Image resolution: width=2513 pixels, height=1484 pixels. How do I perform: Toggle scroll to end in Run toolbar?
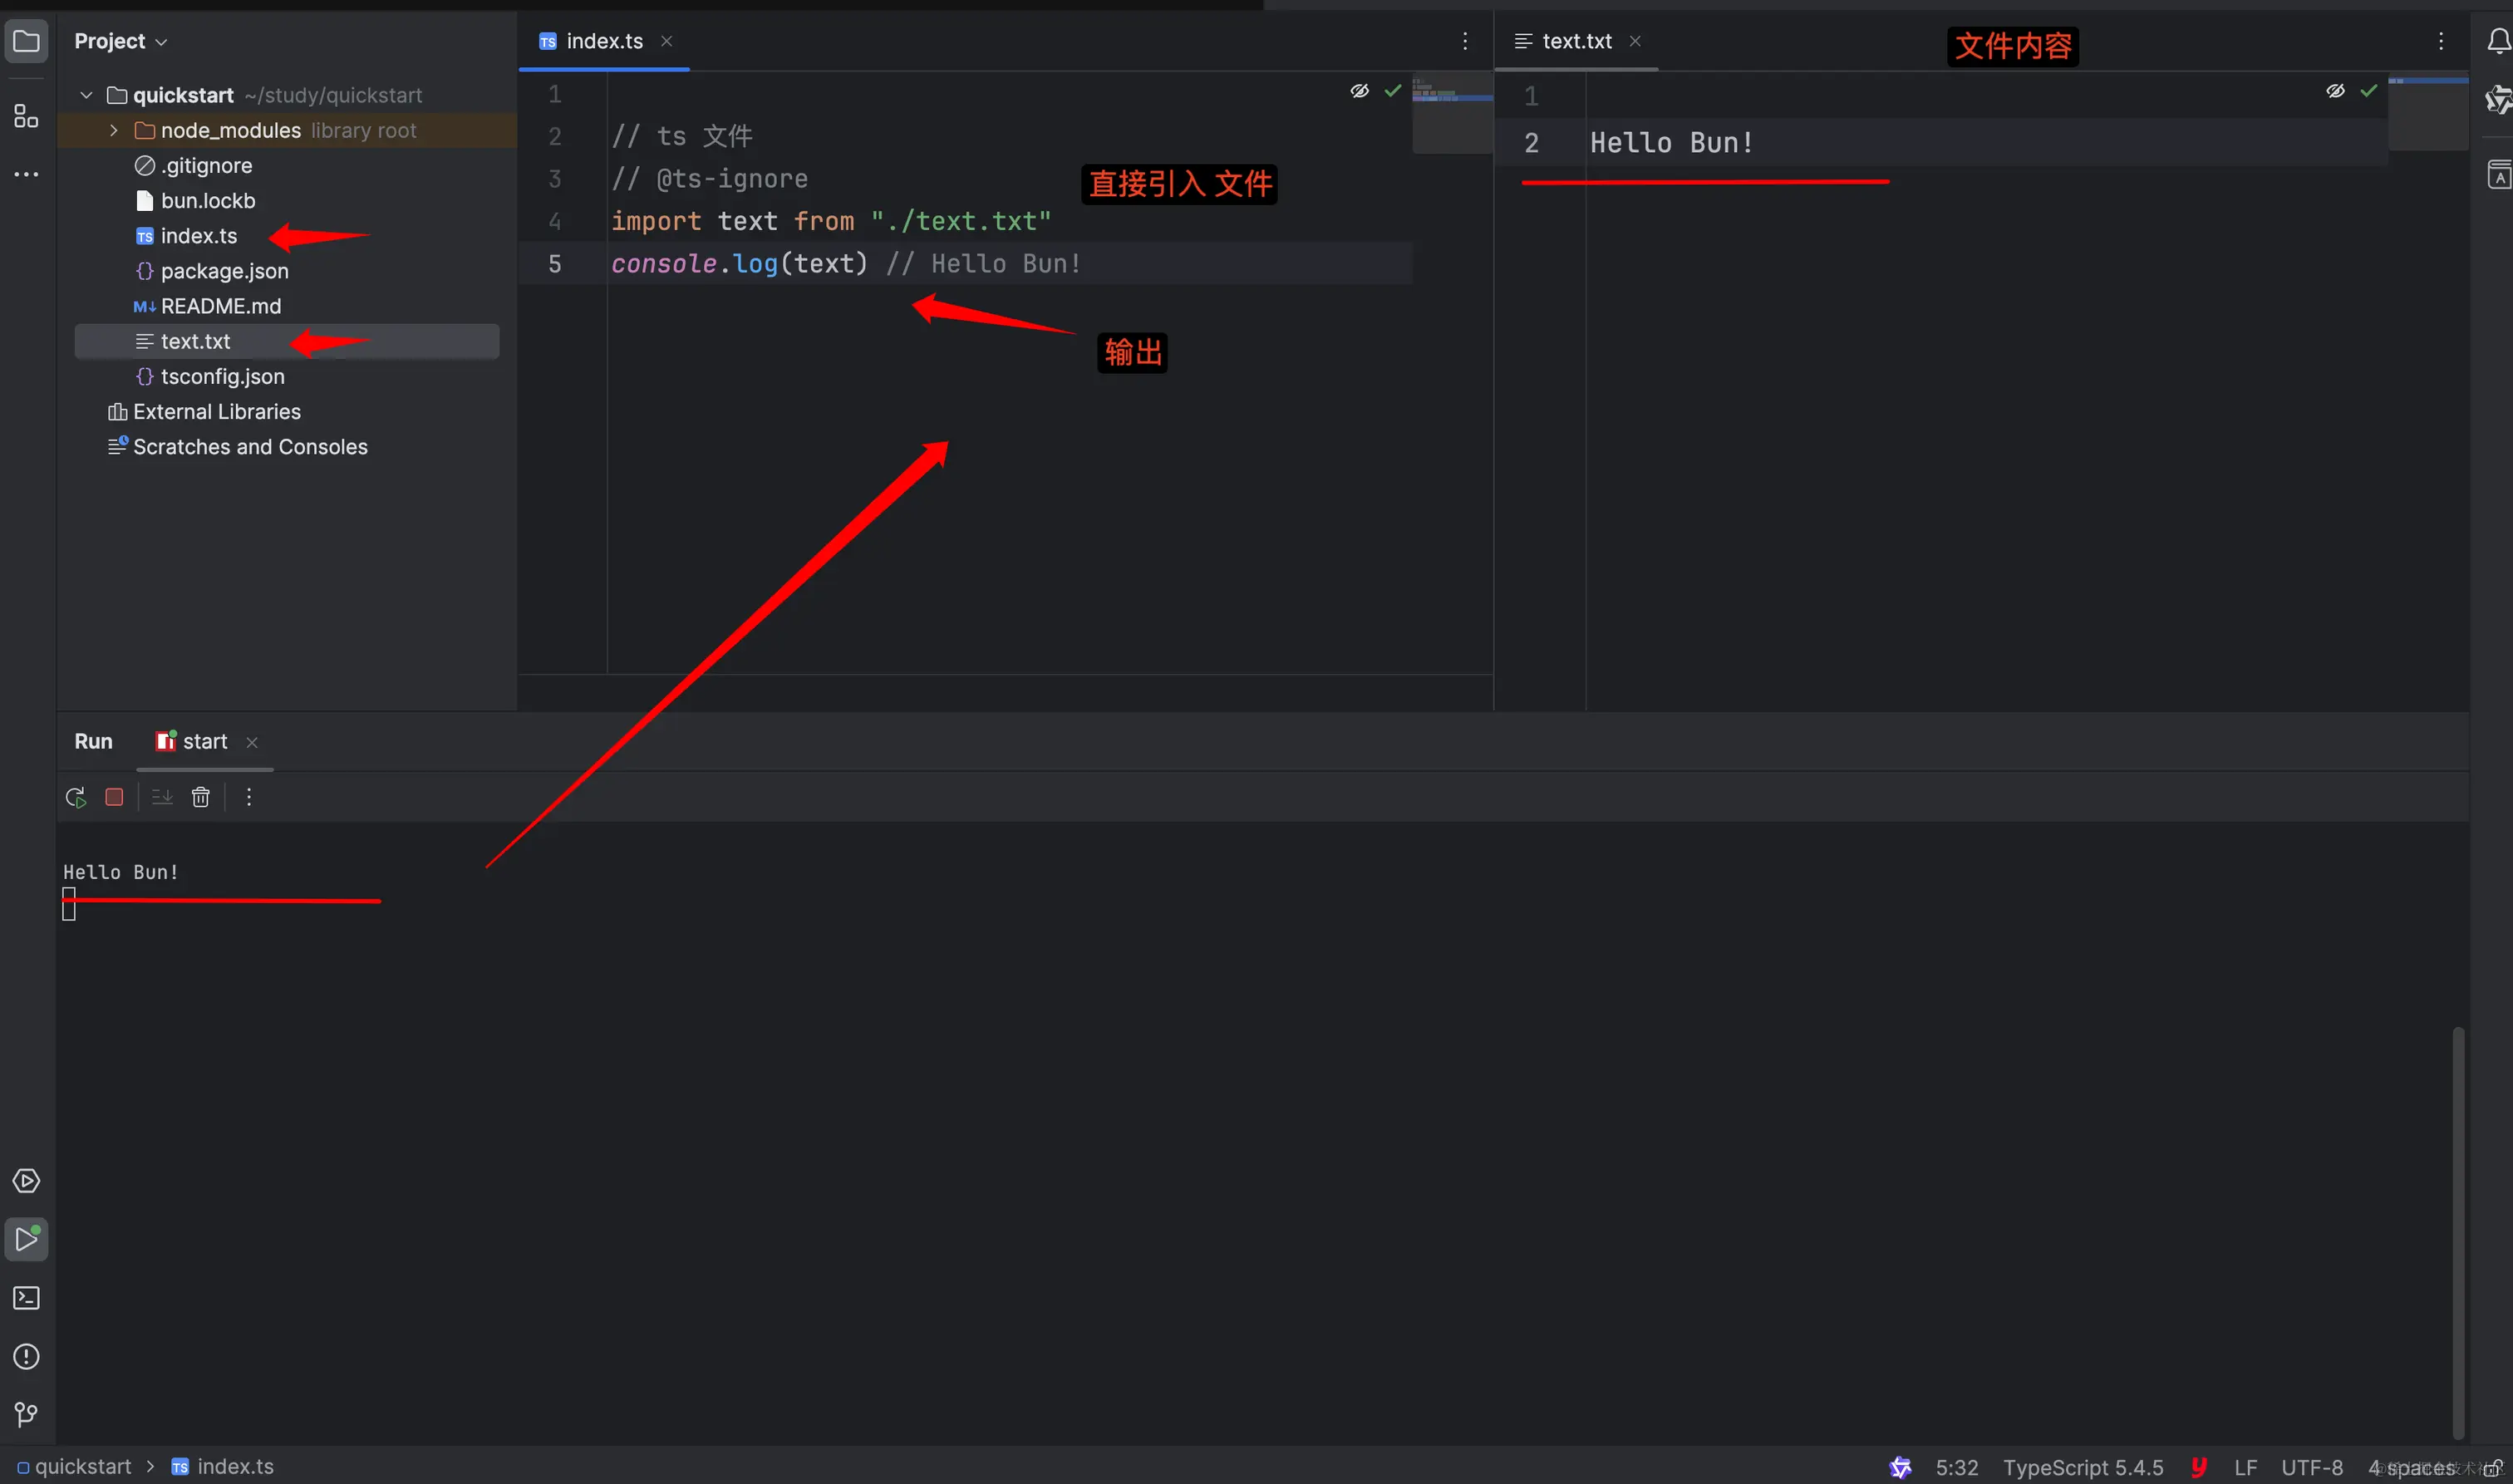point(162,797)
